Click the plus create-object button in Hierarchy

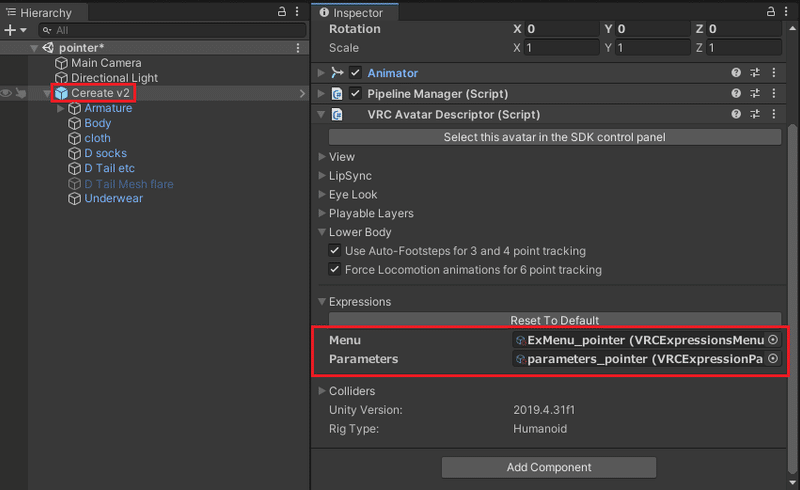pyautogui.click(x=10, y=31)
